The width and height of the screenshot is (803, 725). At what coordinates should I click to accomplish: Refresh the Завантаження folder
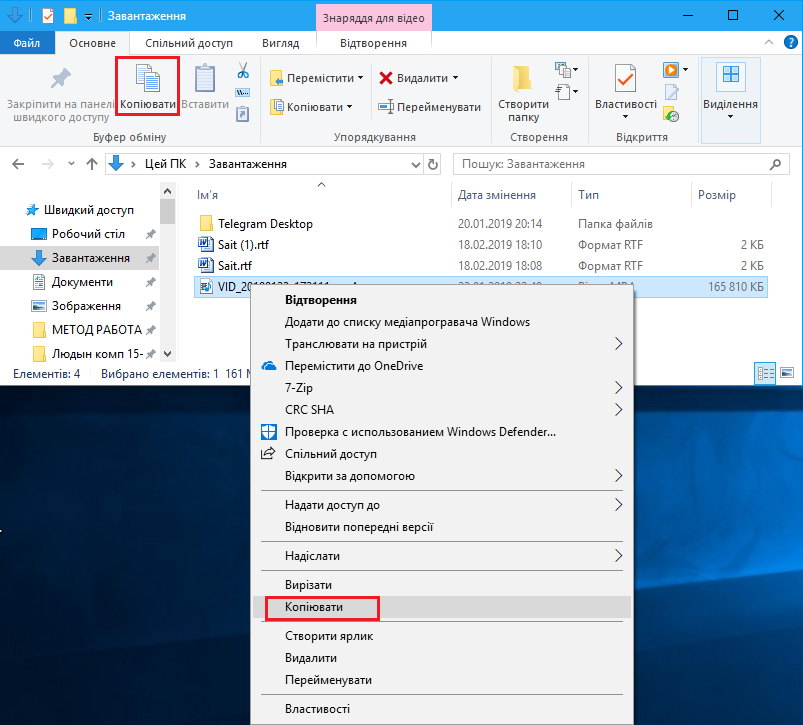tap(433, 164)
